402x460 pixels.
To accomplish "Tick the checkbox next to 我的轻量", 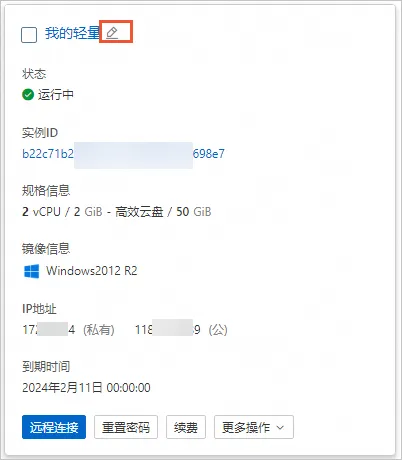I will click(x=29, y=35).
